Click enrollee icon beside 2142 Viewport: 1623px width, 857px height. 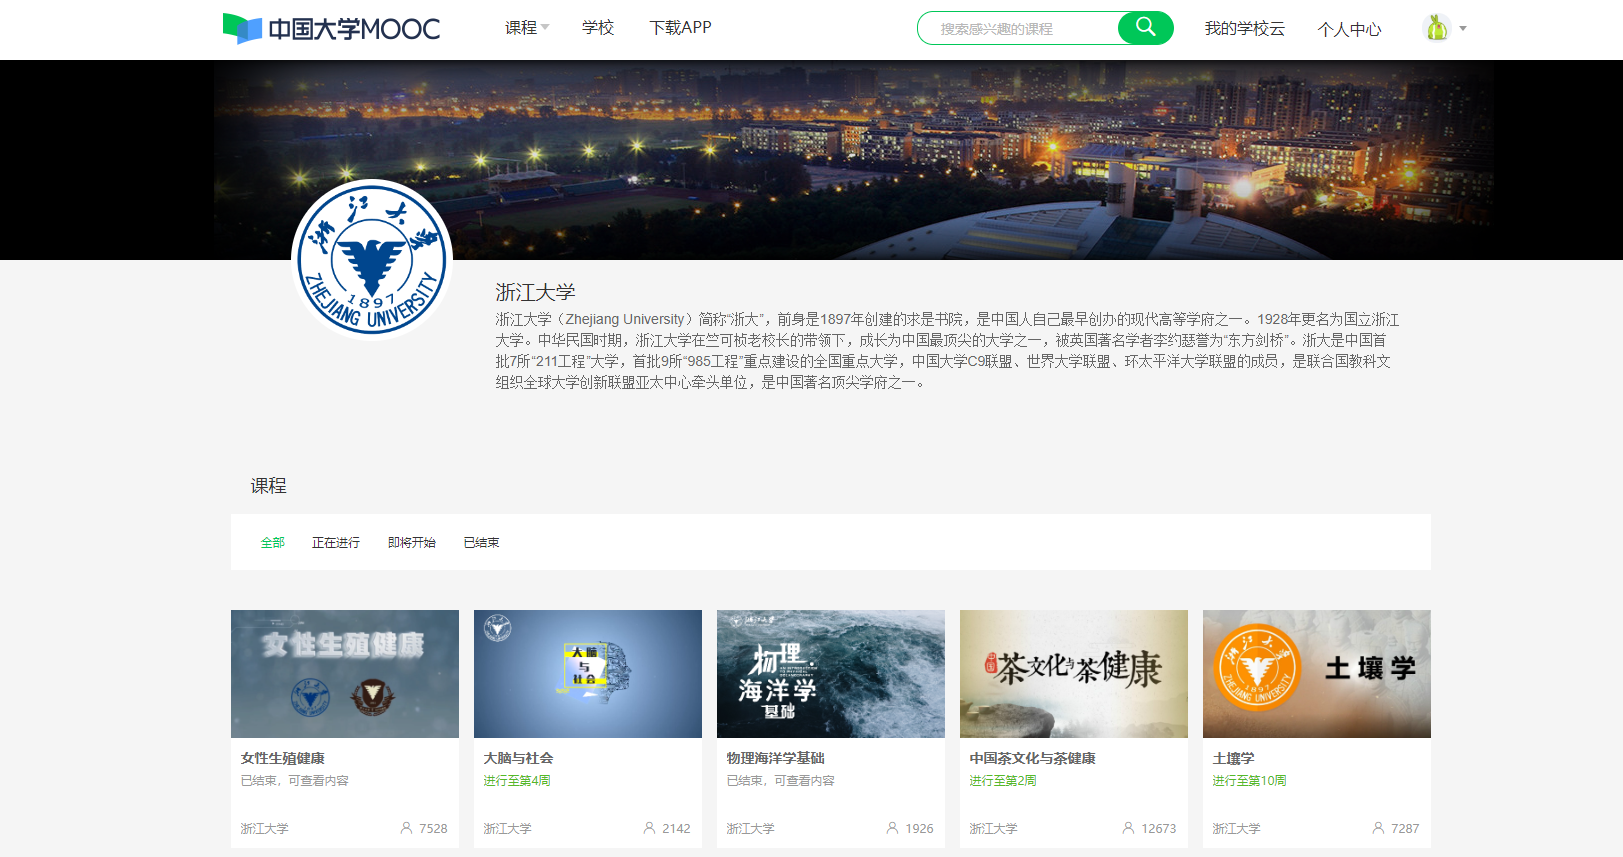(x=649, y=828)
